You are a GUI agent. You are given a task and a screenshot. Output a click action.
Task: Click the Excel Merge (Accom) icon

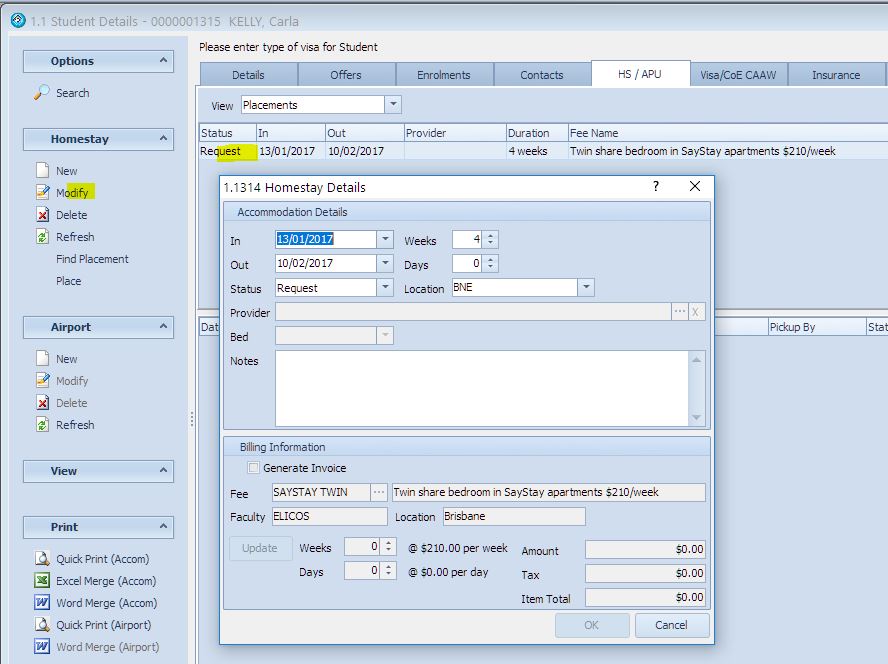click(42, 581)
